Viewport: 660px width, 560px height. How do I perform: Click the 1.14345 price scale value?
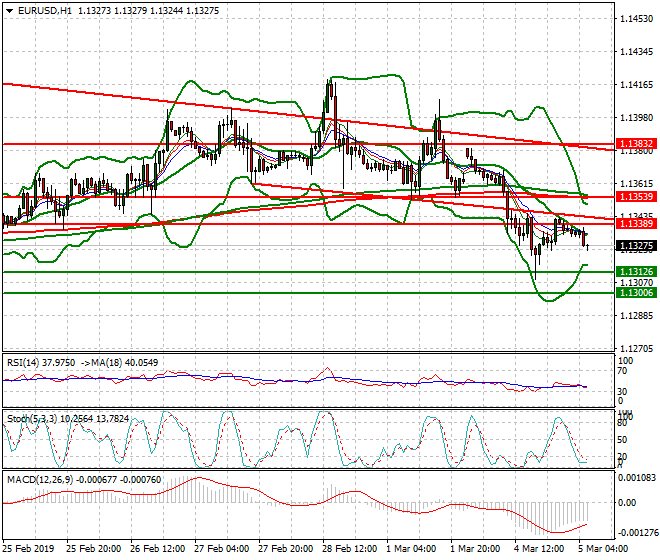(636, 52)
